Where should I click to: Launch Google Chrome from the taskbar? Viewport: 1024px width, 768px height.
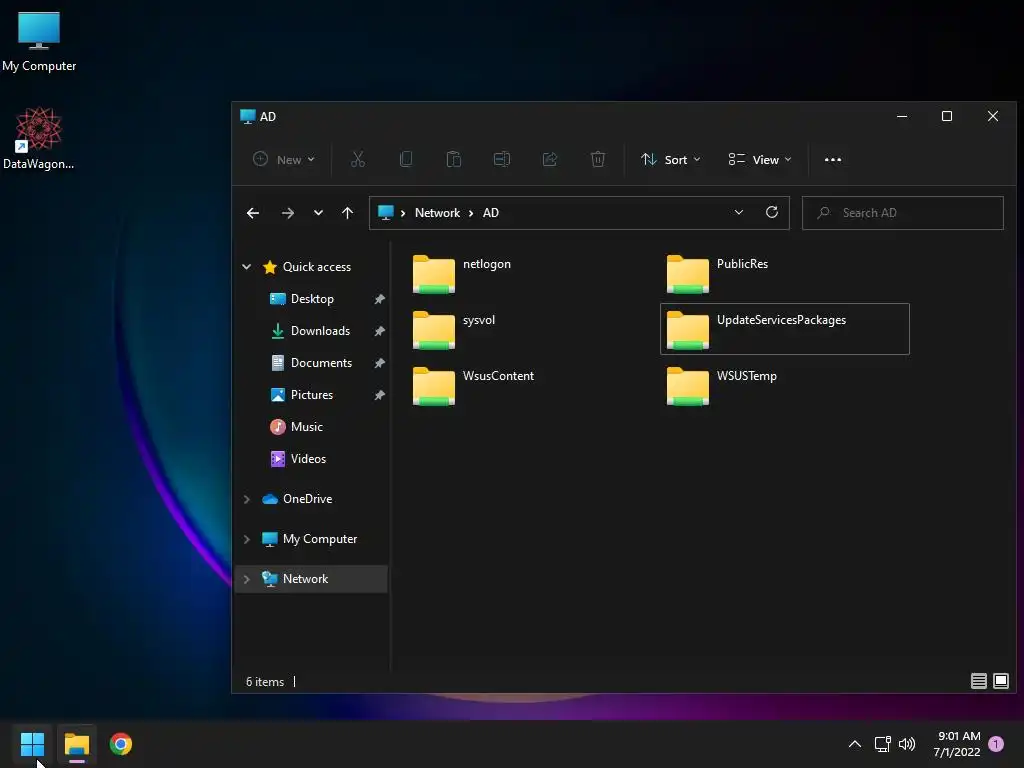point(121,744)
